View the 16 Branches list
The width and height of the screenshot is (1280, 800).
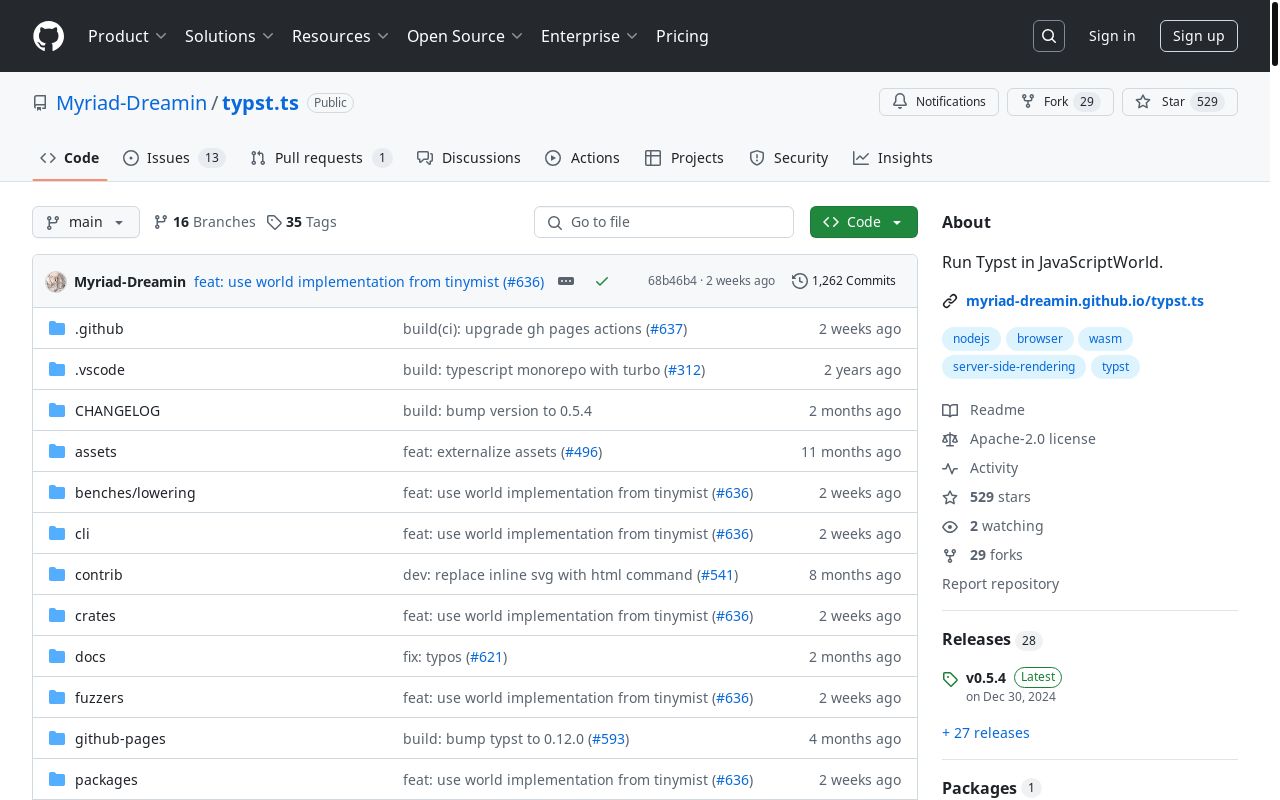(204, 222)
